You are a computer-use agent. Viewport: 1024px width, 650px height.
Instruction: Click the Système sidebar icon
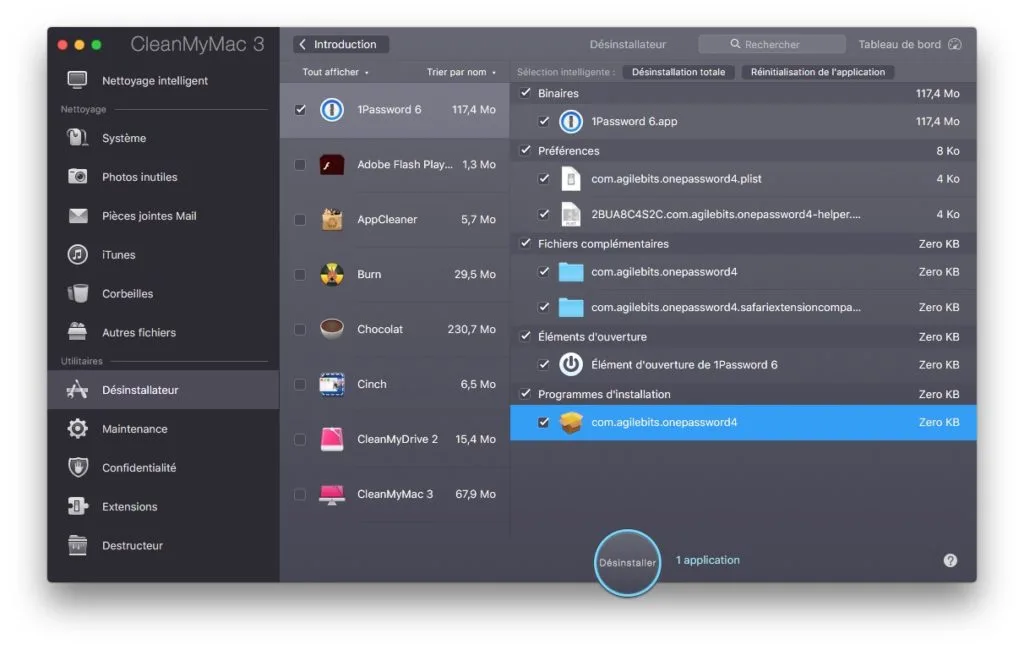click(77, 138)
